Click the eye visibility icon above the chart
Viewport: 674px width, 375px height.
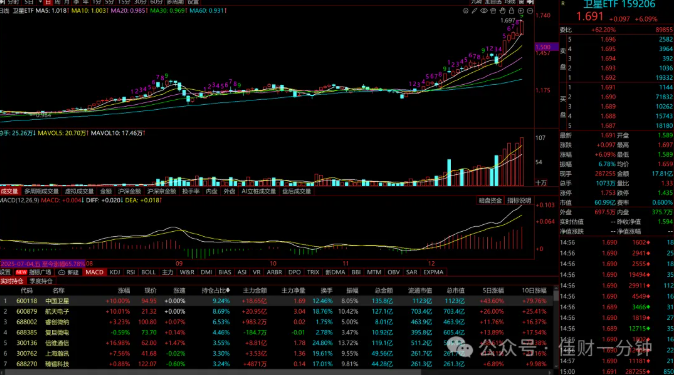[x=484, y=11]
